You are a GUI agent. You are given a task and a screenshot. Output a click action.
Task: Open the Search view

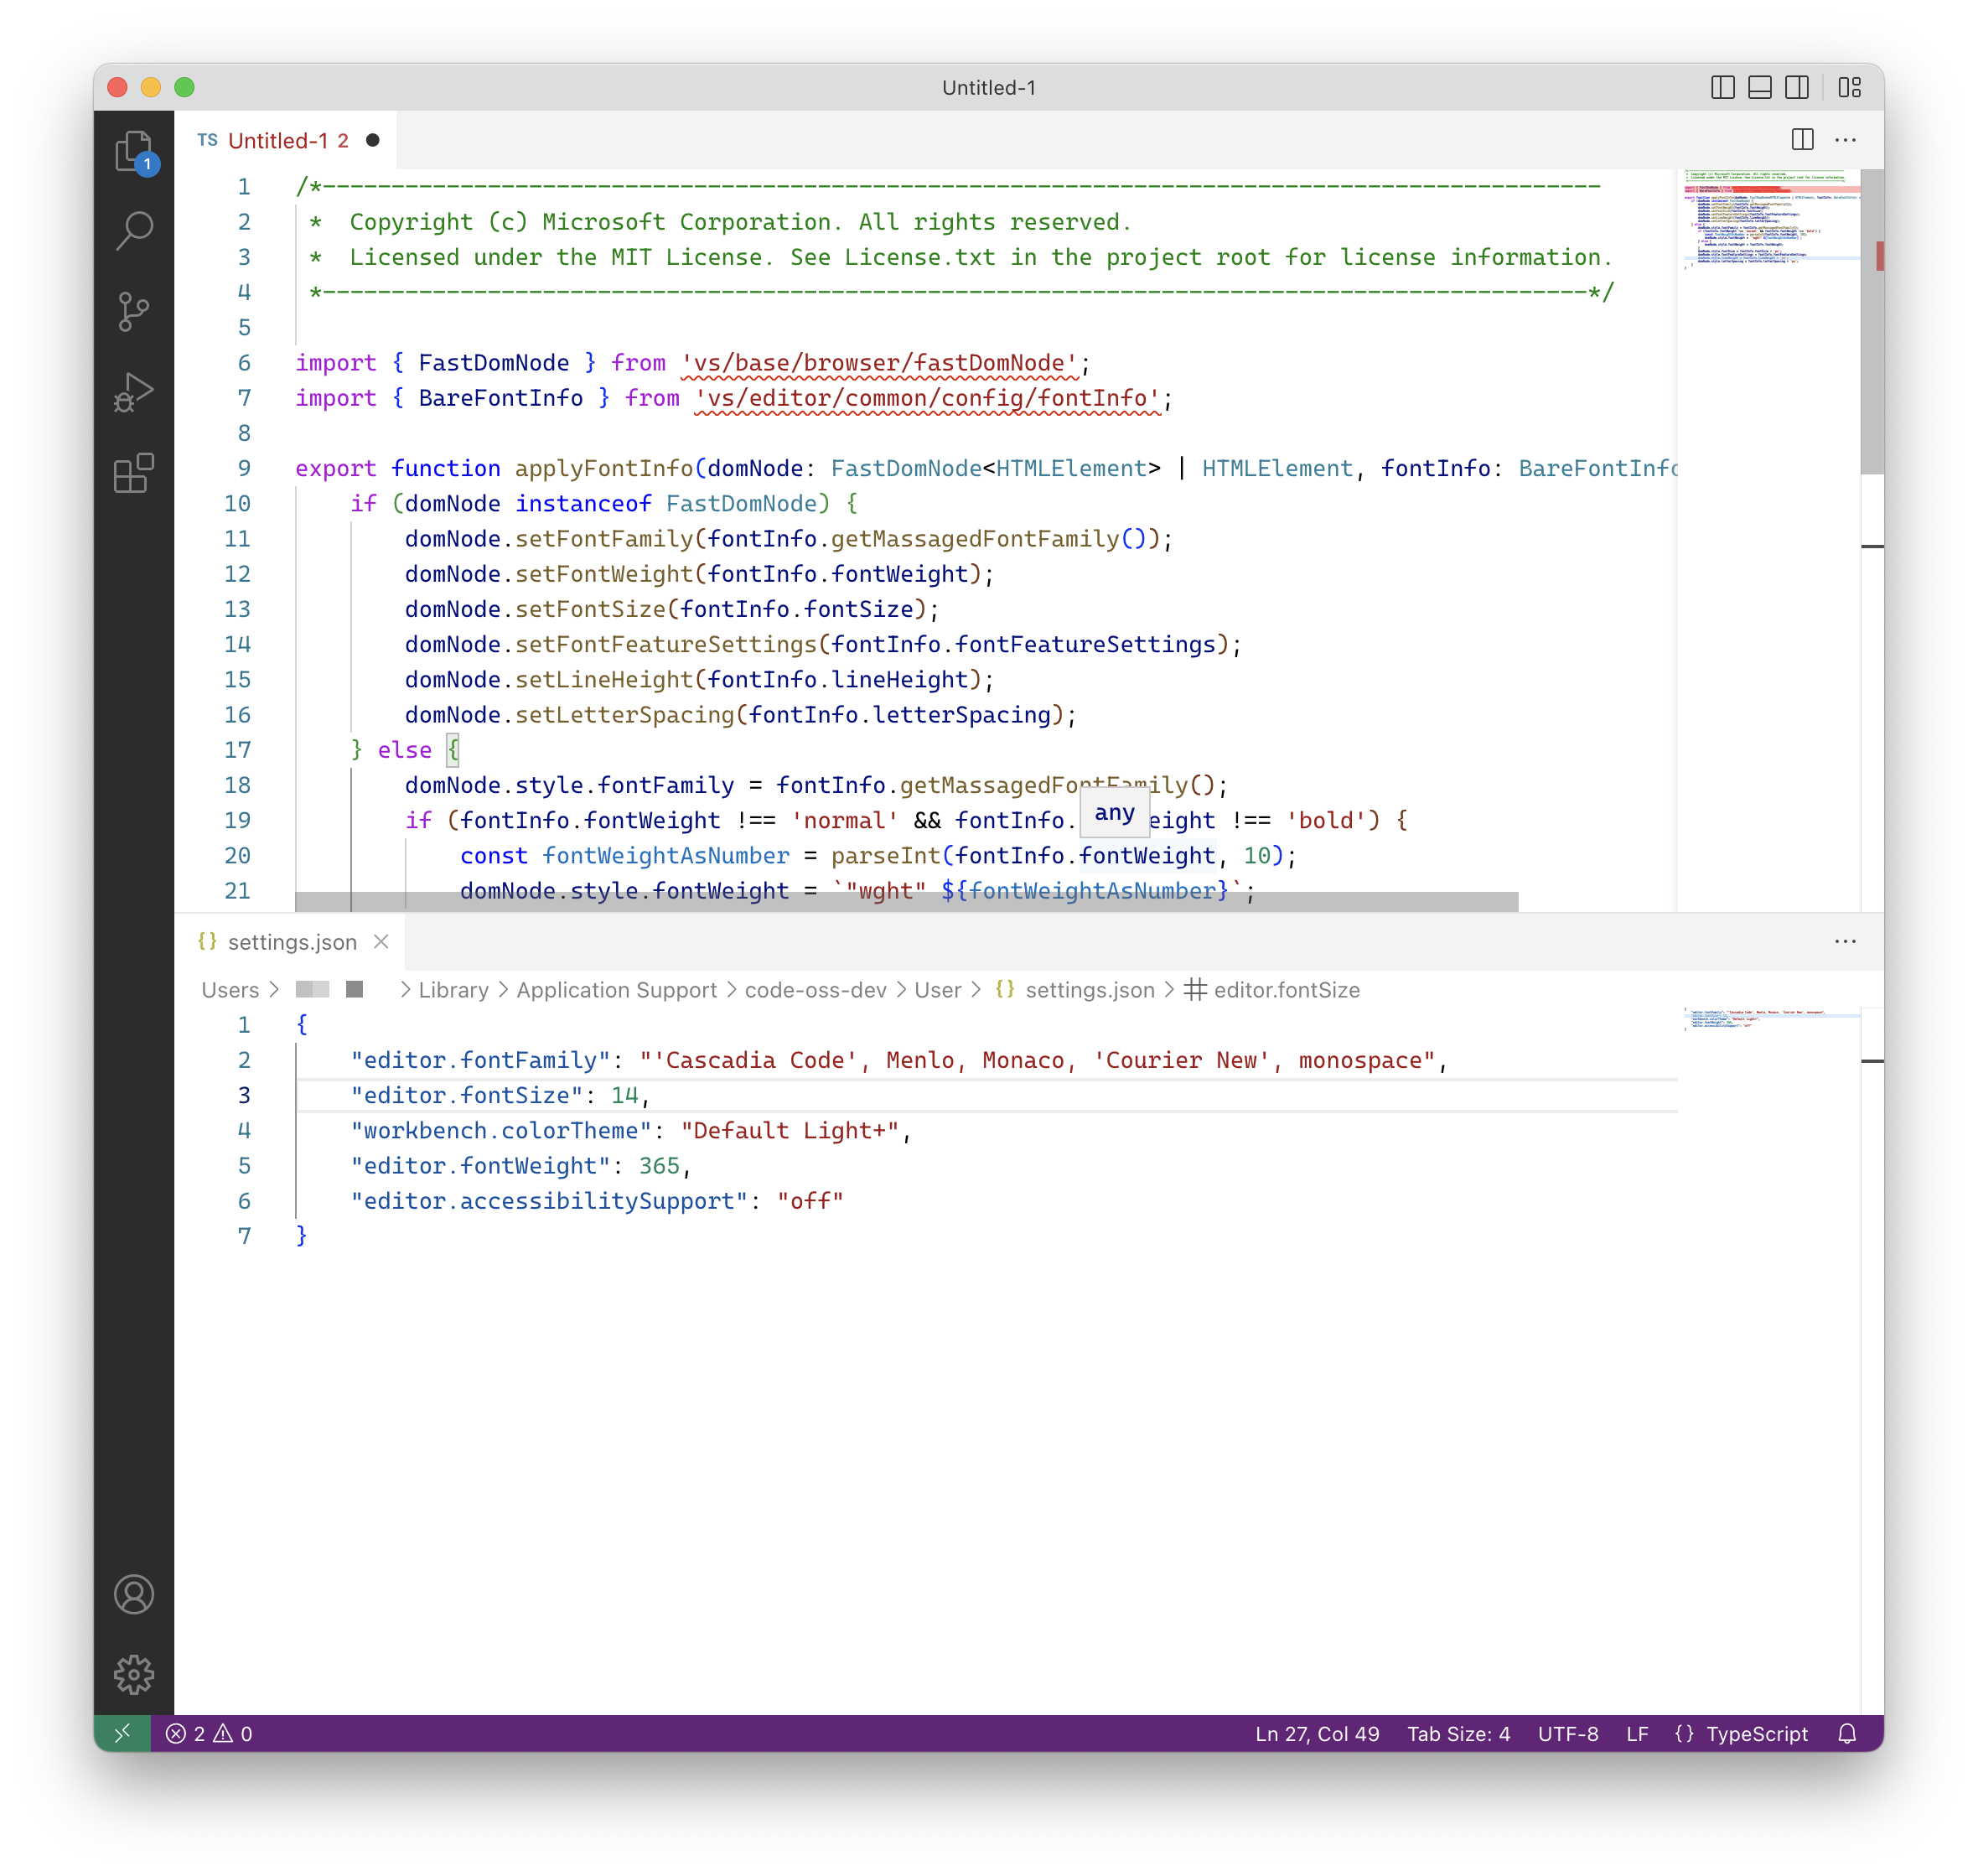(x=134, y=230)
